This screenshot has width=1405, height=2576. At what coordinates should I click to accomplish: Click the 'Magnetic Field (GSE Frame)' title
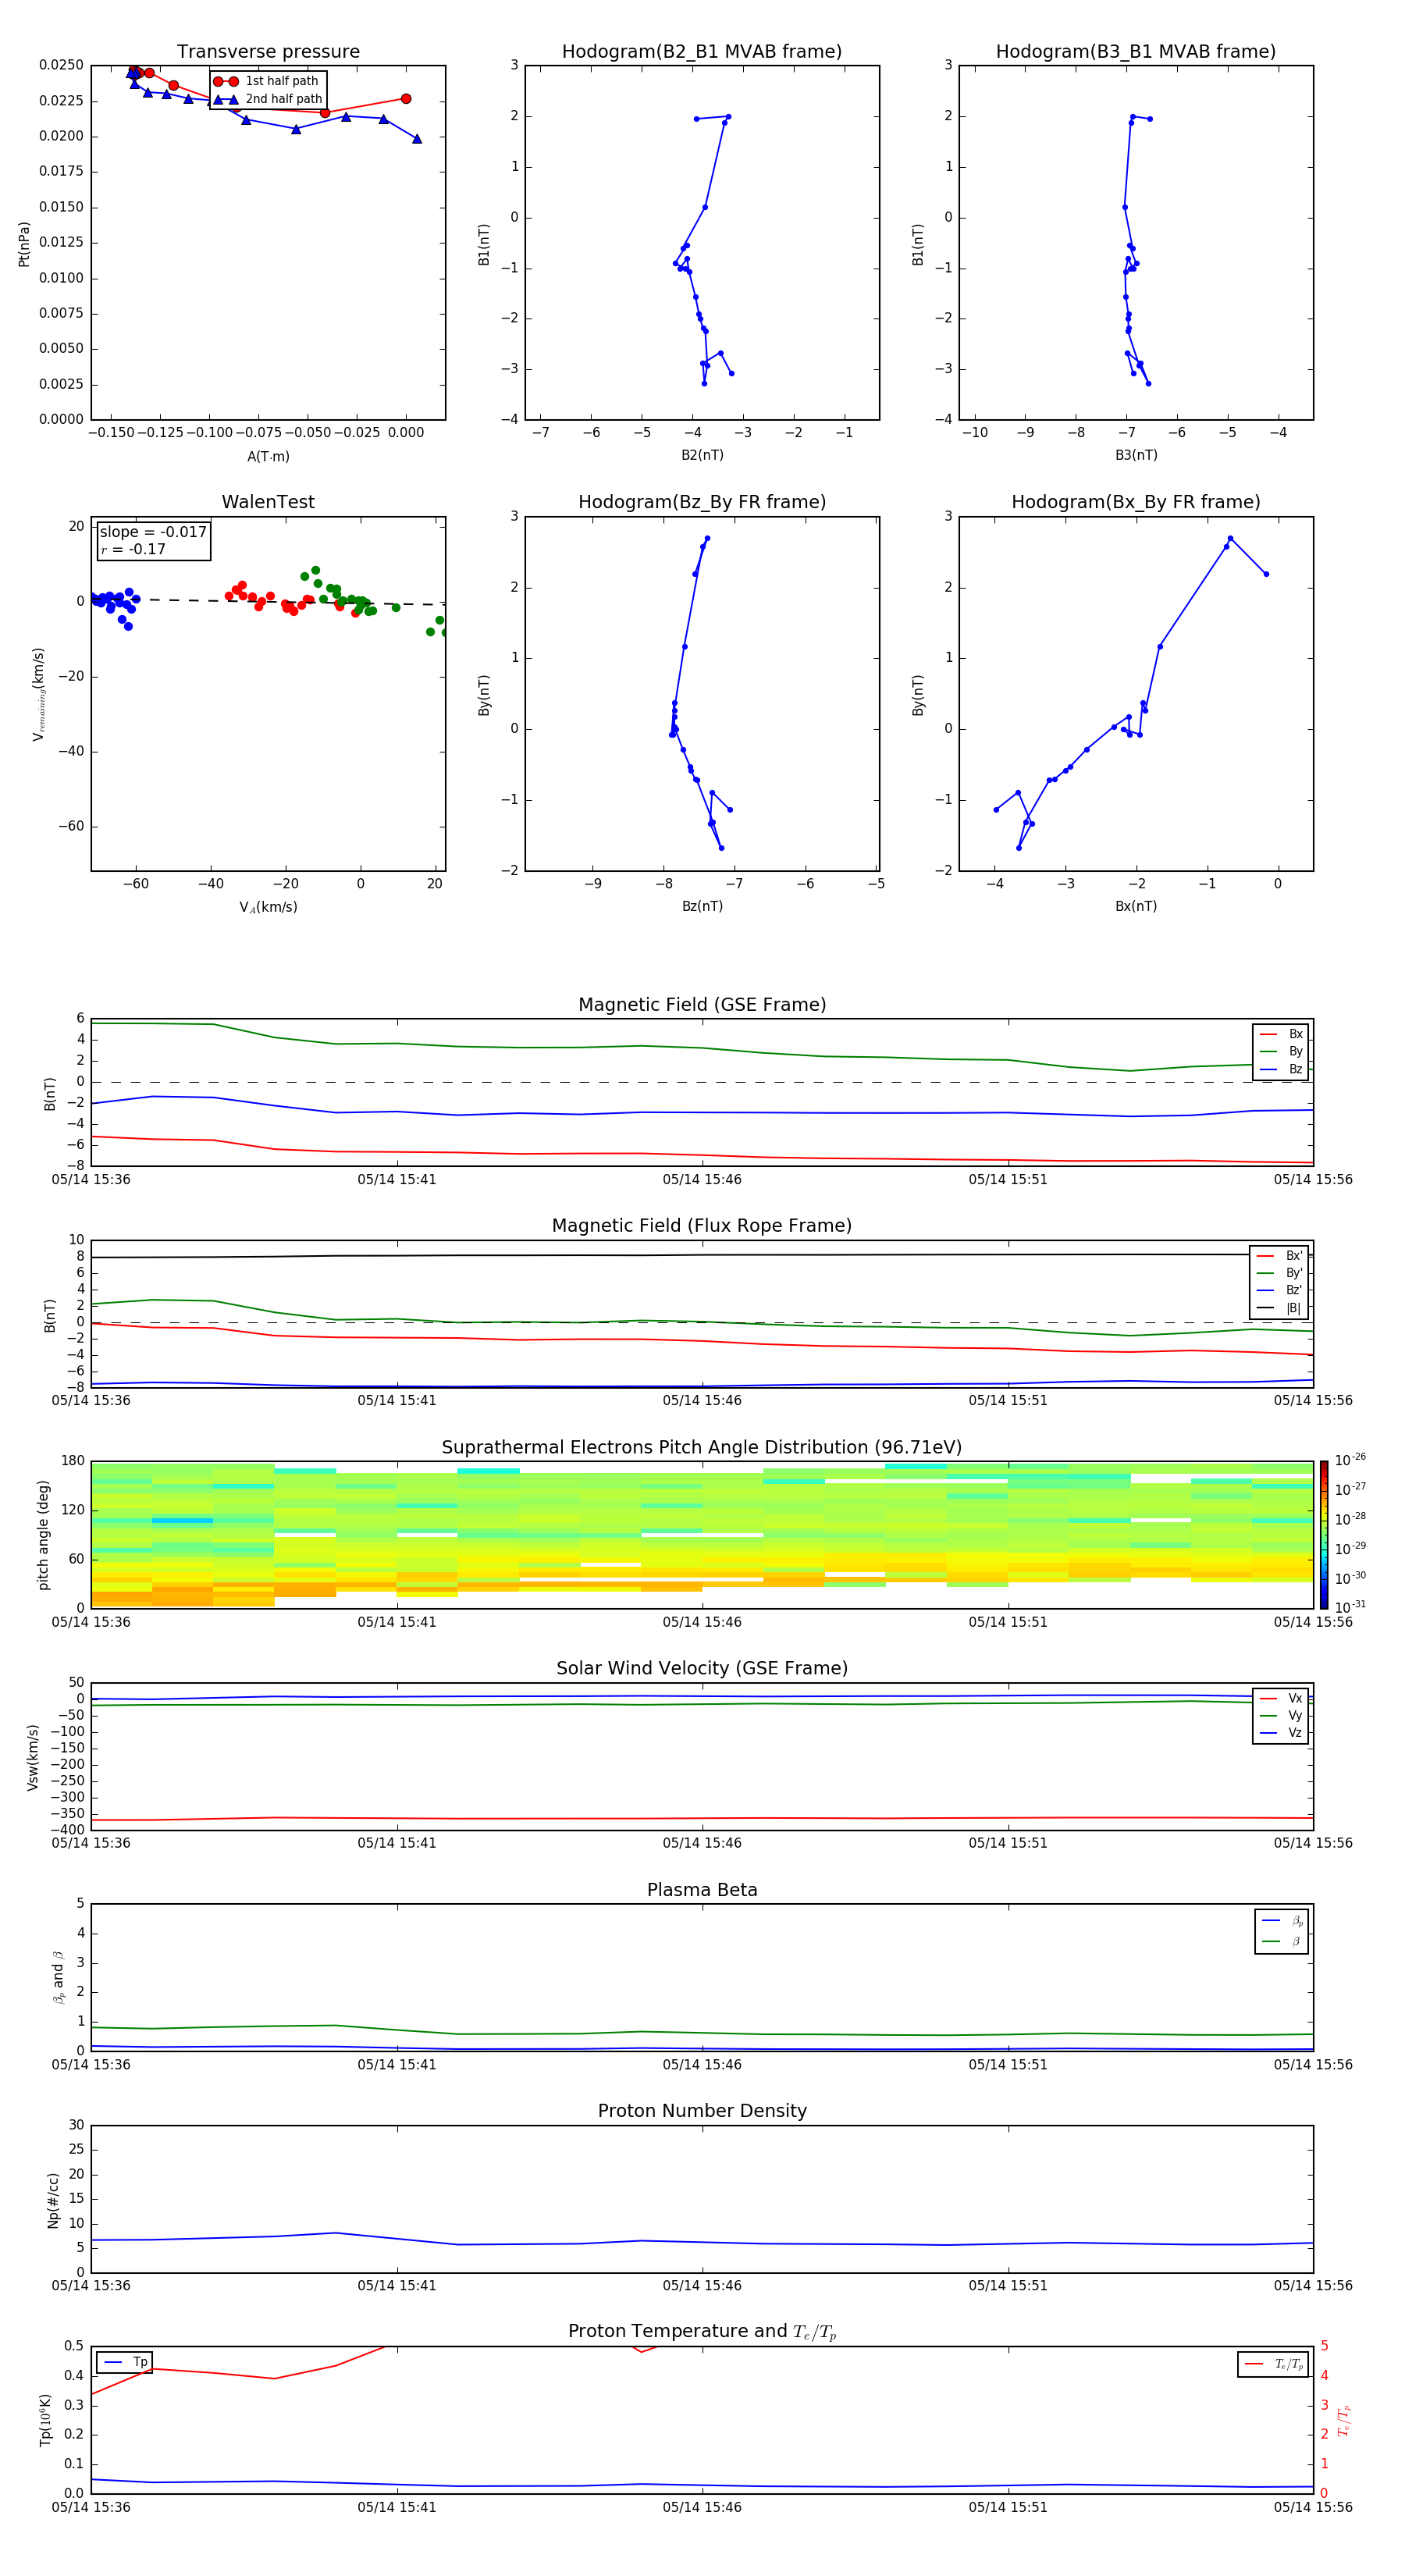702,1005
